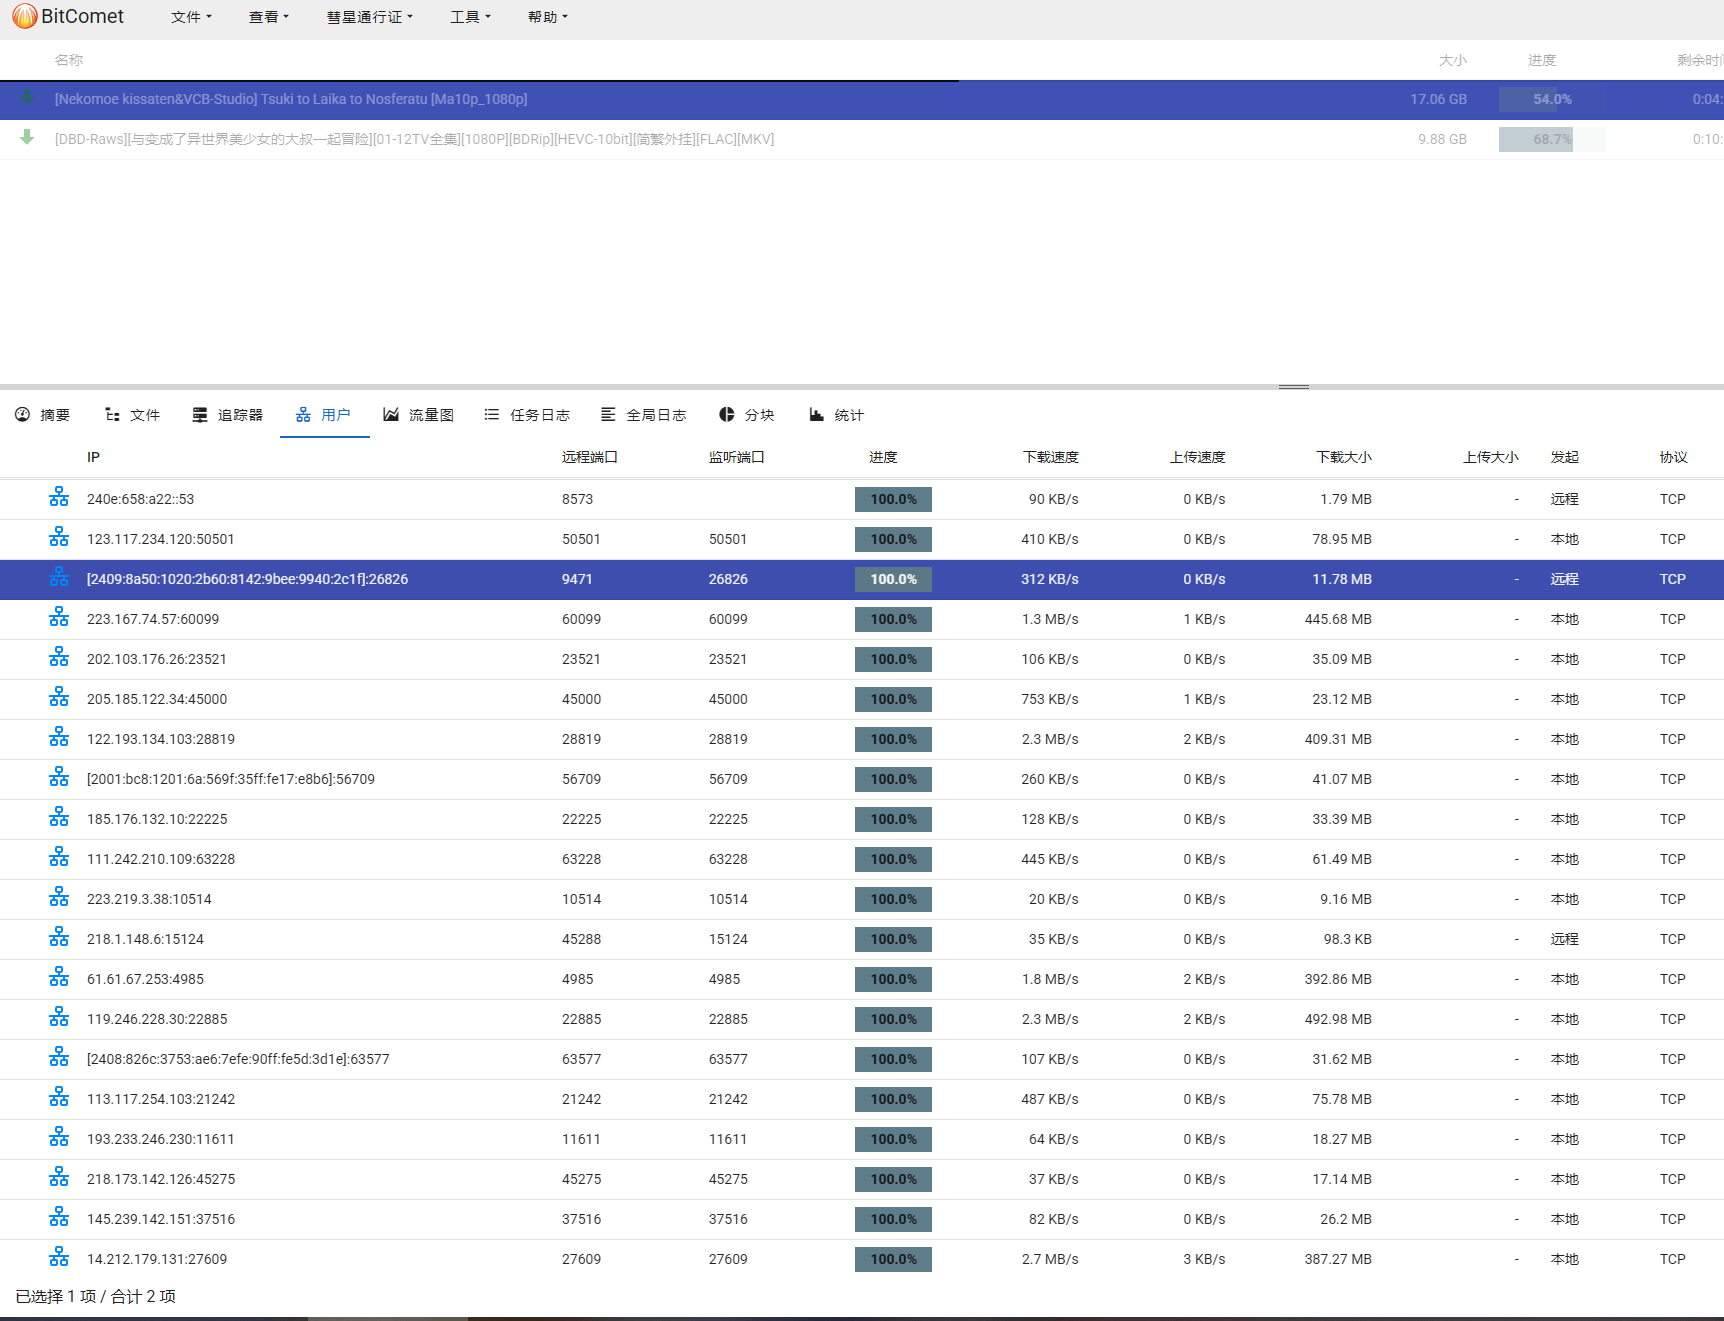
Task: Sort peers by 下载速度 column header
Action: pos(1050,457)
